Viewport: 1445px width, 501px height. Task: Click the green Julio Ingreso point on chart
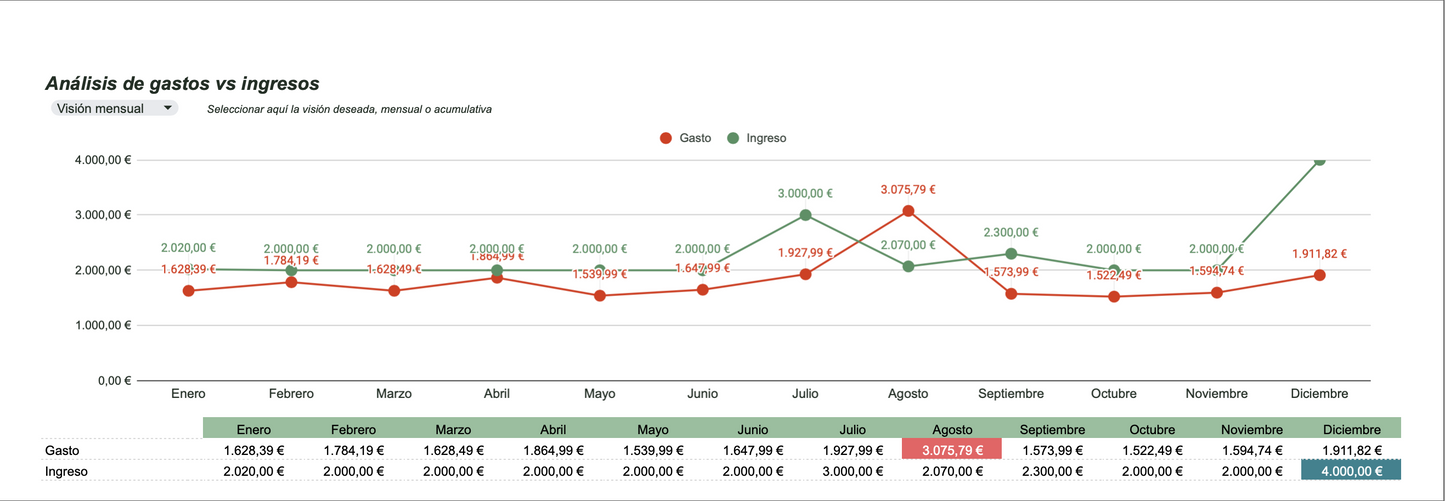pyautogui.click(x=805, y=215)
